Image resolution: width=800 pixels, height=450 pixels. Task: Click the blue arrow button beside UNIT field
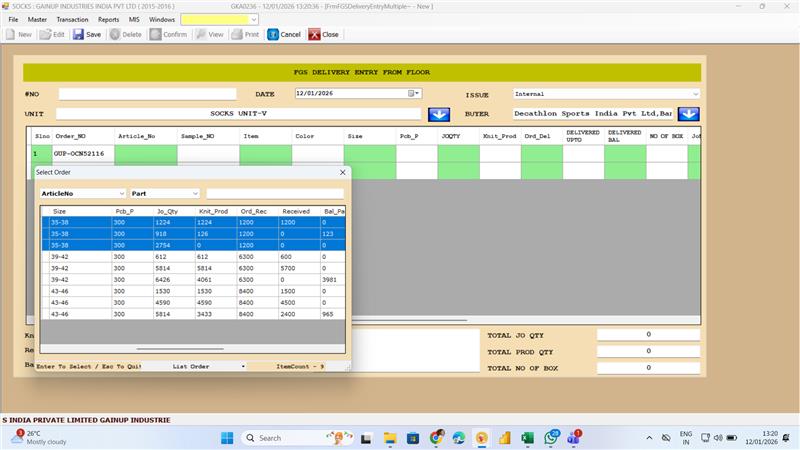click(x=438, y=114)
